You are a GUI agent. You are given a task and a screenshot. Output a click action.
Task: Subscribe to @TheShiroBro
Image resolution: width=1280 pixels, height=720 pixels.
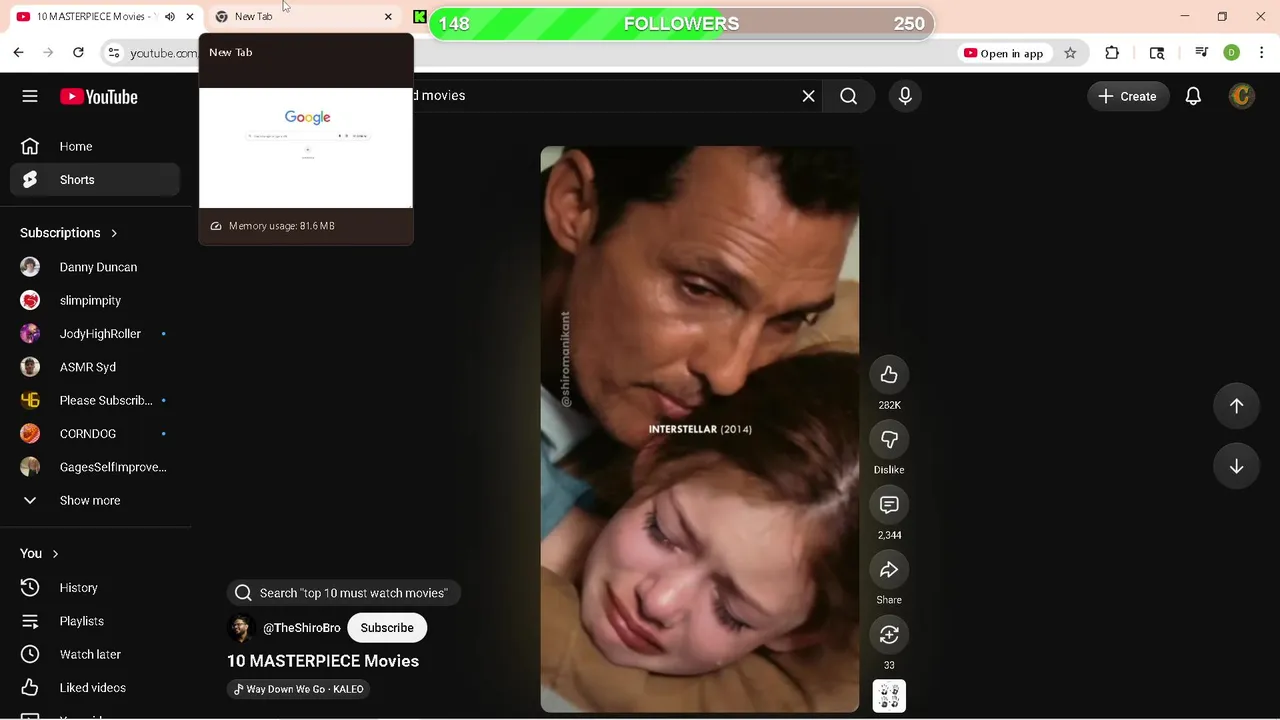click(387, 628)
